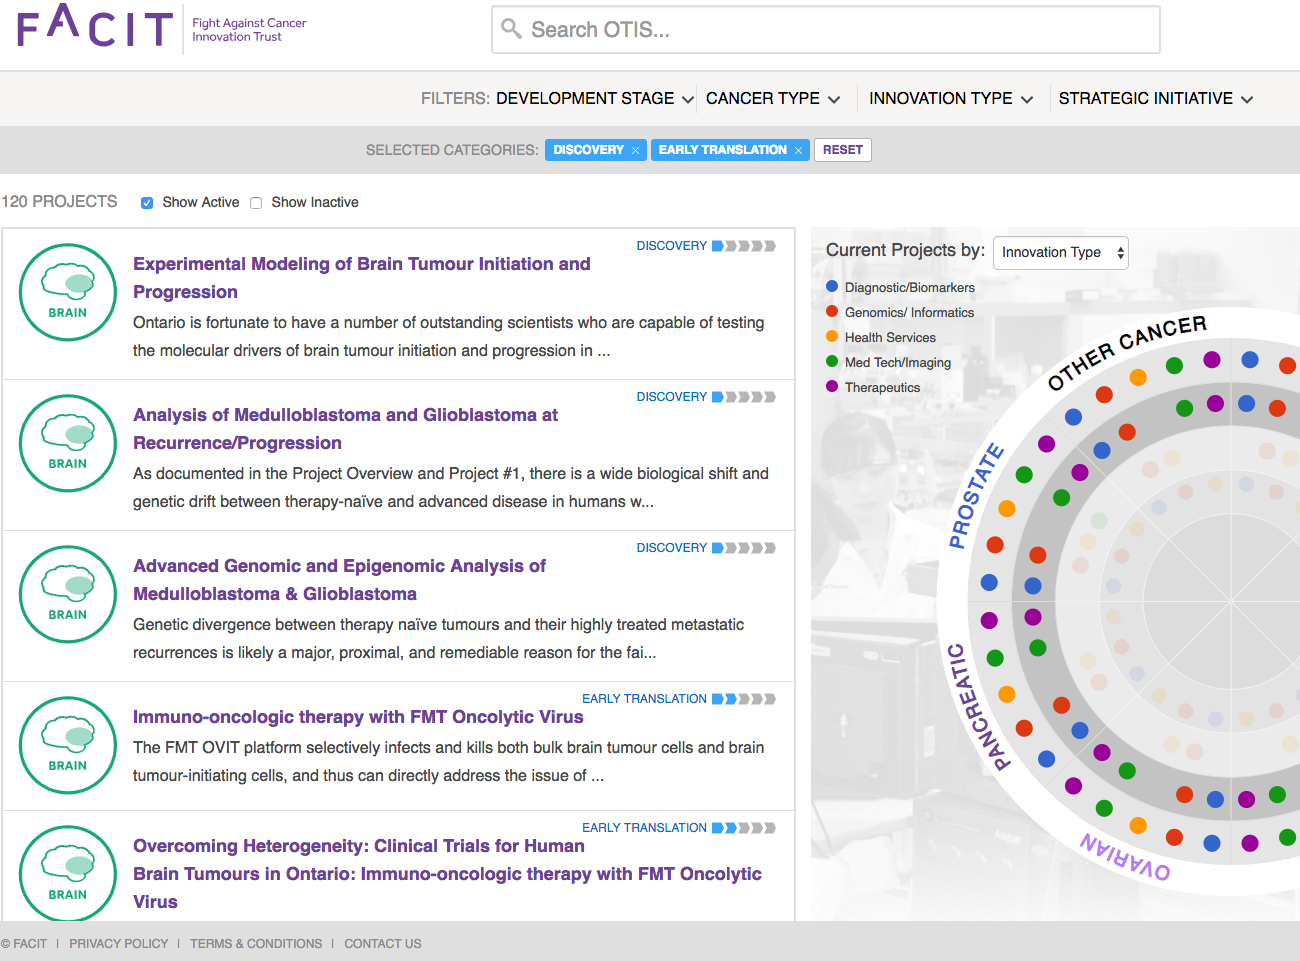This screenshot has width=1300, height=961.
Task: Uncheck the Show Active checkbox
Action: point(147,203)
